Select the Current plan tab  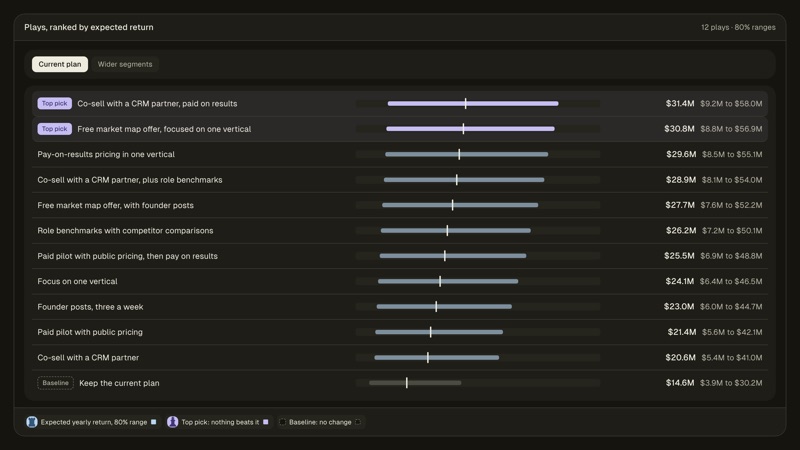(x=60, y=64)
